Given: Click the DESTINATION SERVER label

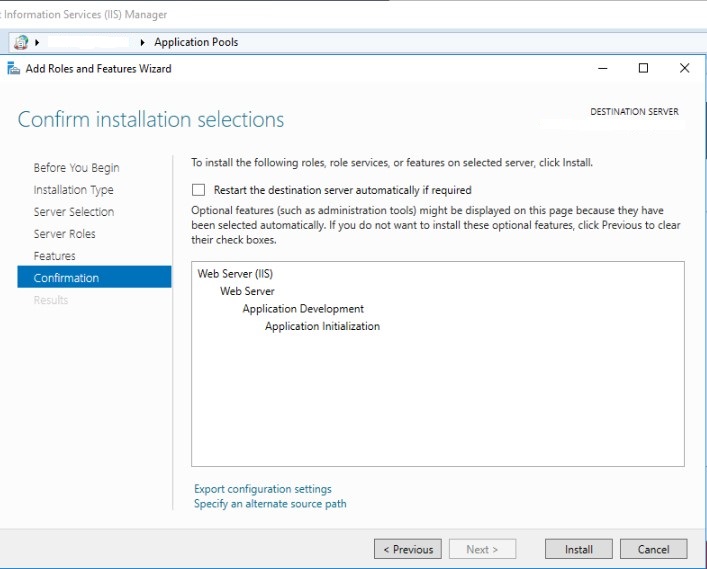Looking at the screenshot, I should [x=634, y=112].
